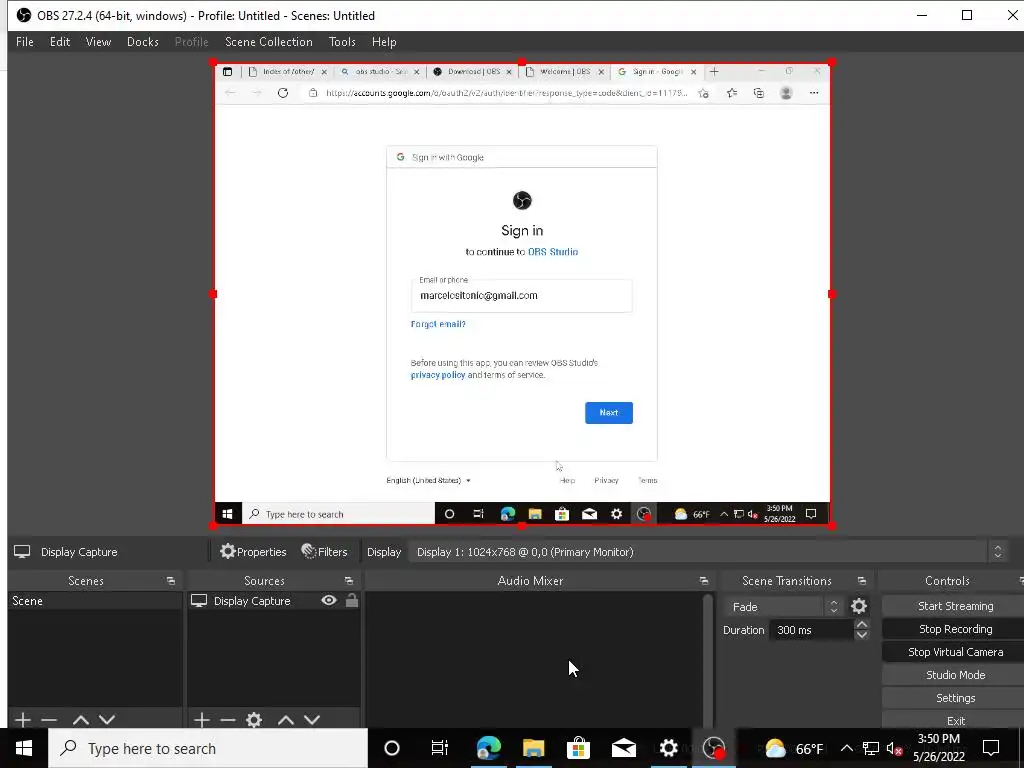Click the muted volume icon in system tray
The height and width of the screenshot is (768, 1024).
point(895,748)
